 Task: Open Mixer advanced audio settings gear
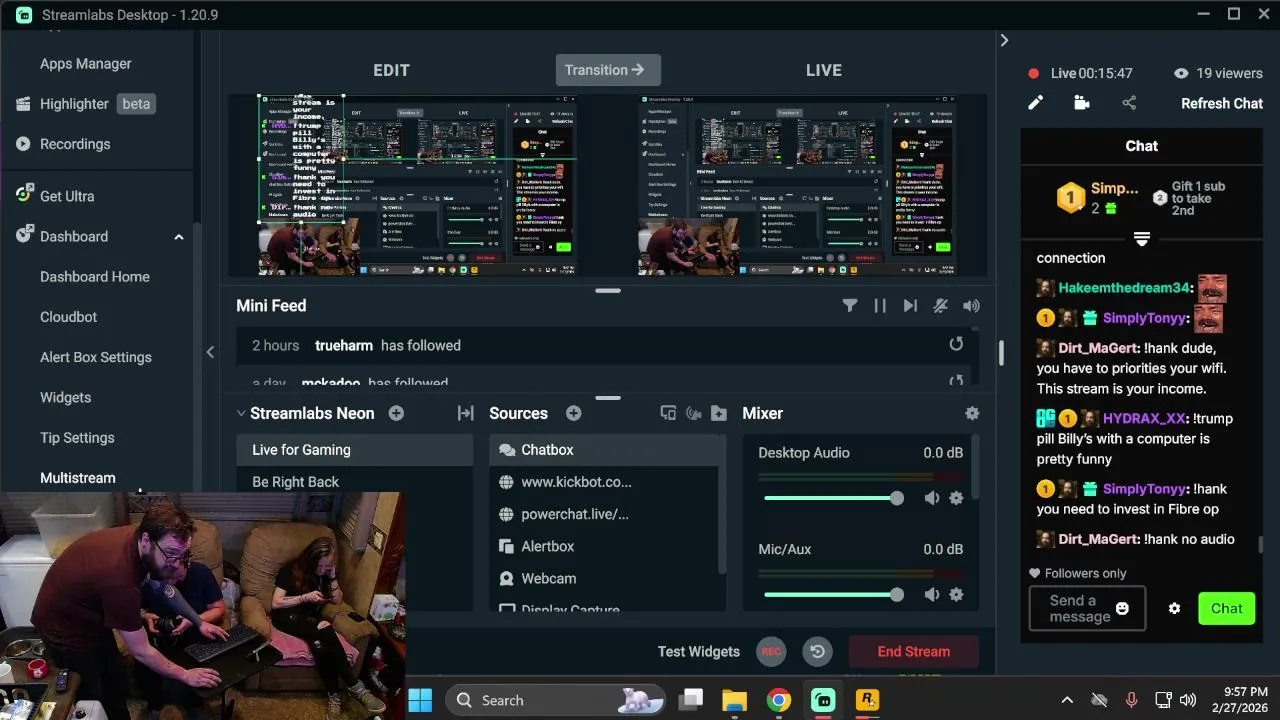pyautogui.click(x=972, y=413)
